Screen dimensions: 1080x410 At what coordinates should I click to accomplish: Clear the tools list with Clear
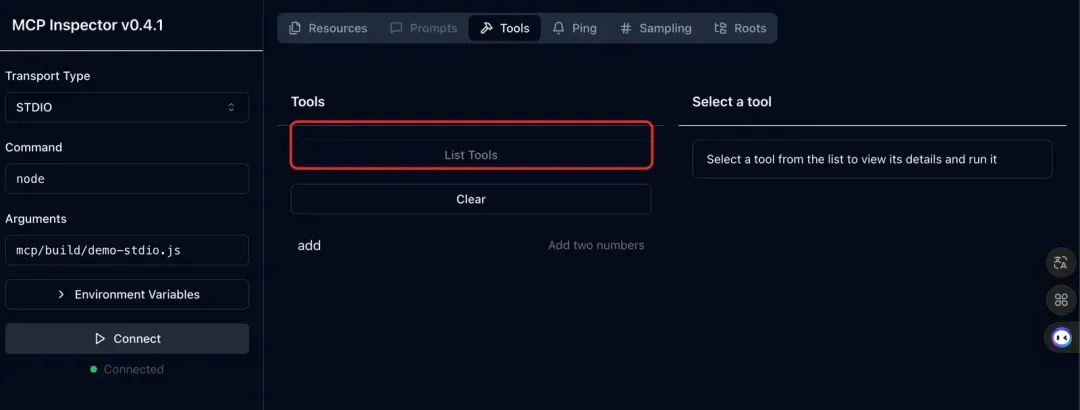[x=471, y=199]
